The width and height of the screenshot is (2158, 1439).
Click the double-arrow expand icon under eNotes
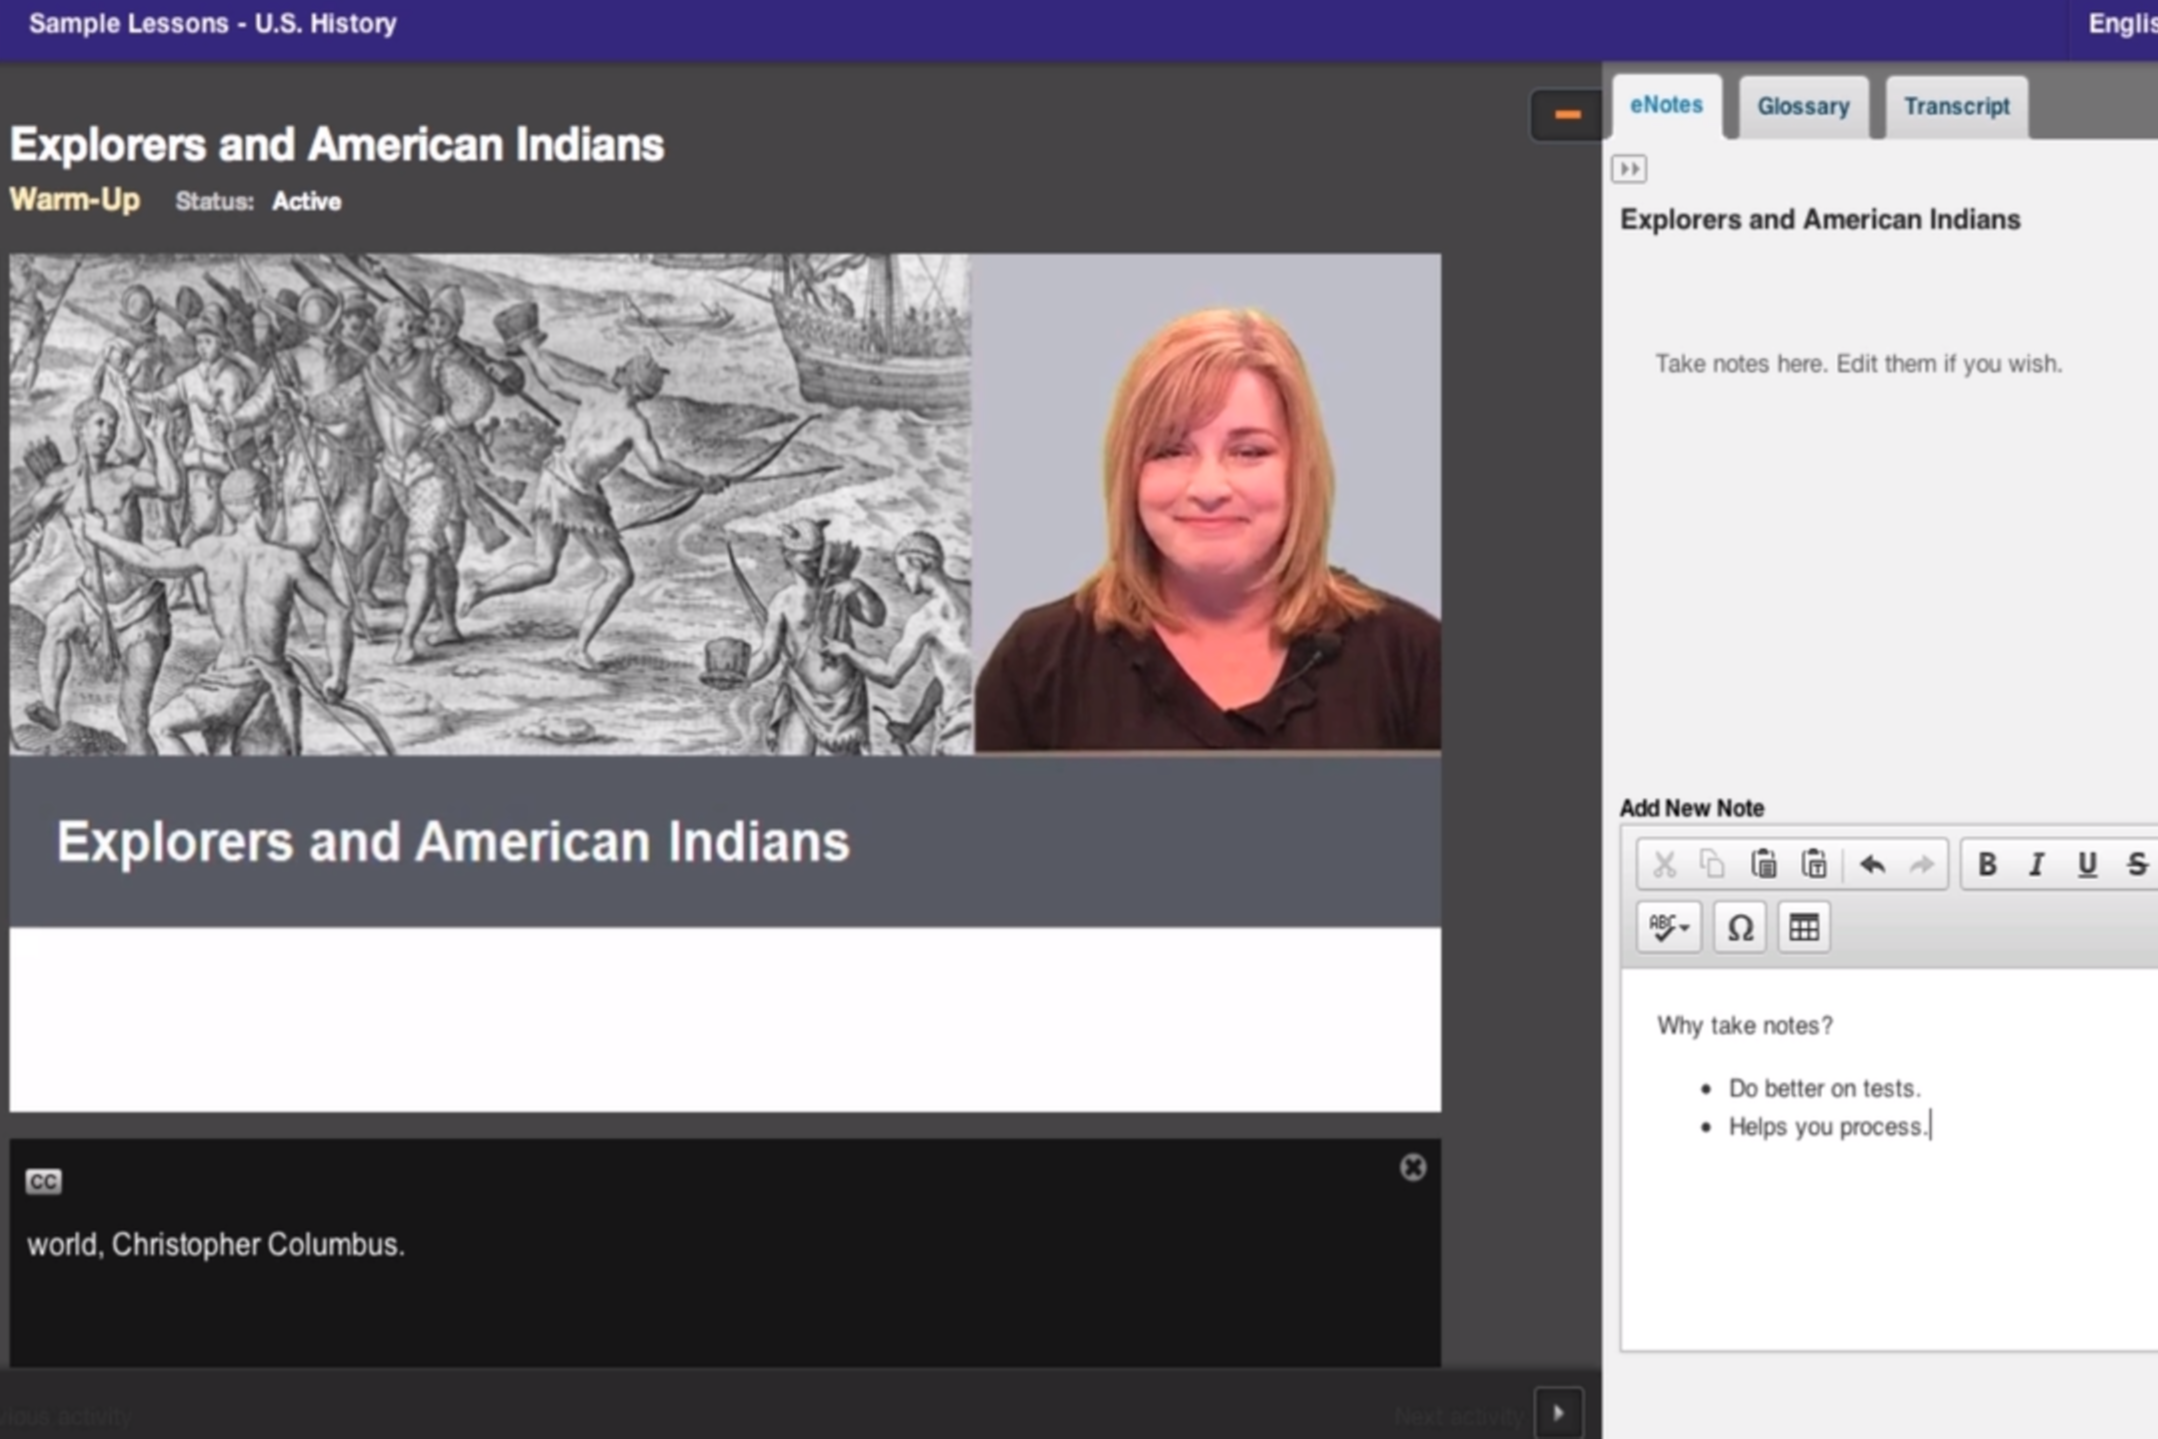[x=1629, y=168]
